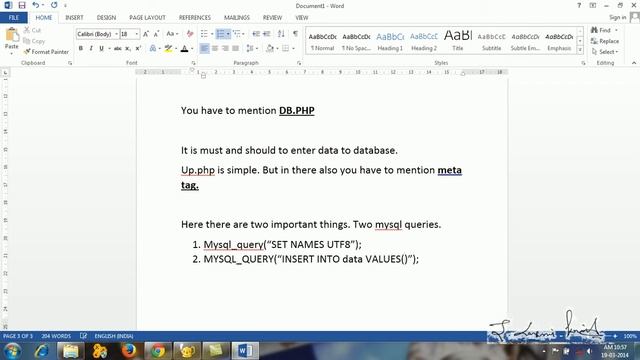Decrease font size with Shrink Font
The height and width of the screenshot is (360, 640).
(x=156, y=34)
